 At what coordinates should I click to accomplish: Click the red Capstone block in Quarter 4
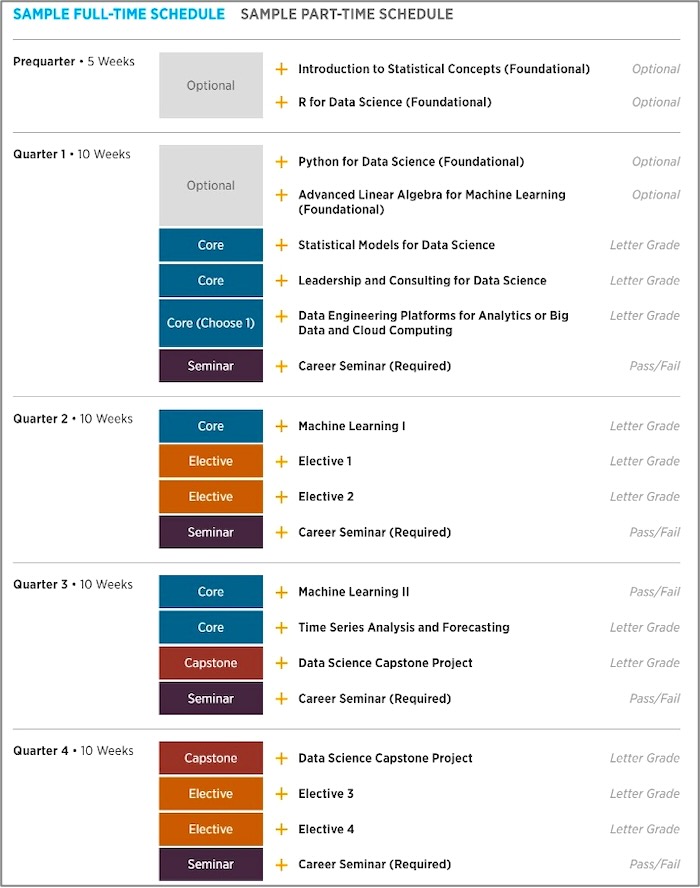click(x=211, y=758)
